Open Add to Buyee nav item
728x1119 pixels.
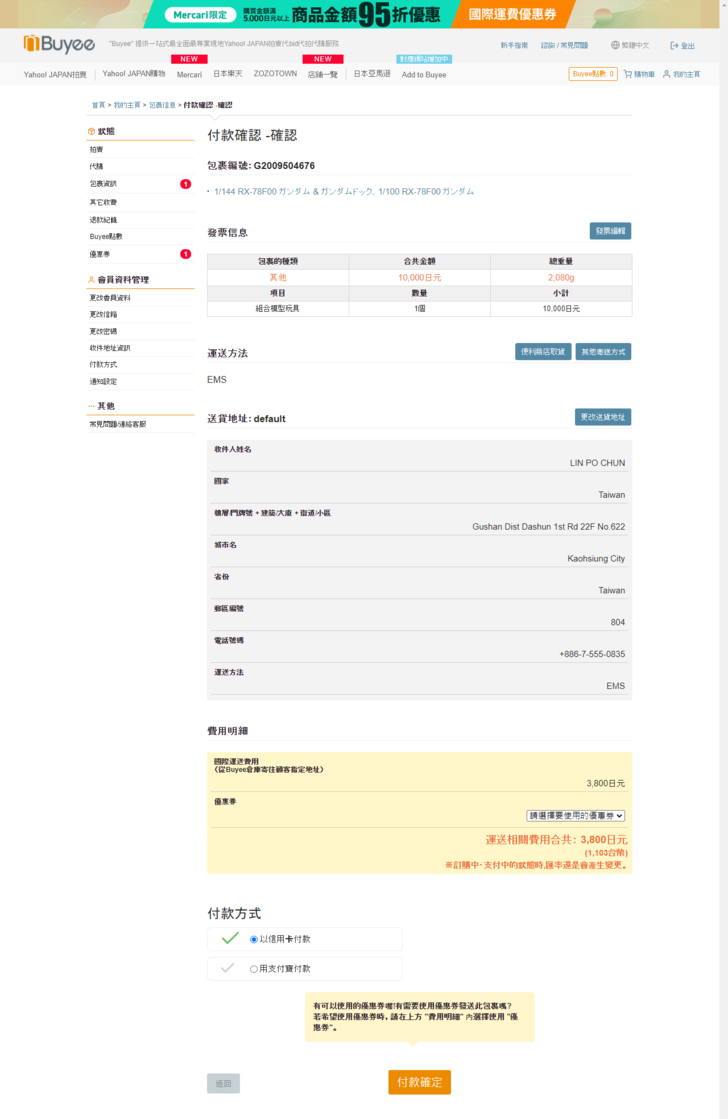click(x=424, y=75)
